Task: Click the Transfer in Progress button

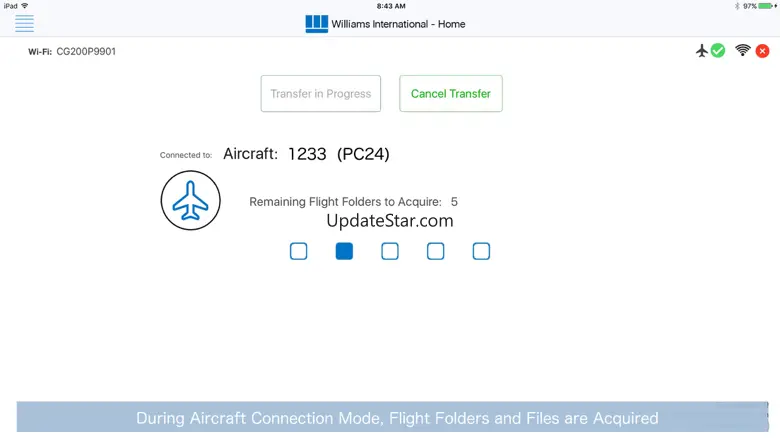Action: click(x=321, y=94)
